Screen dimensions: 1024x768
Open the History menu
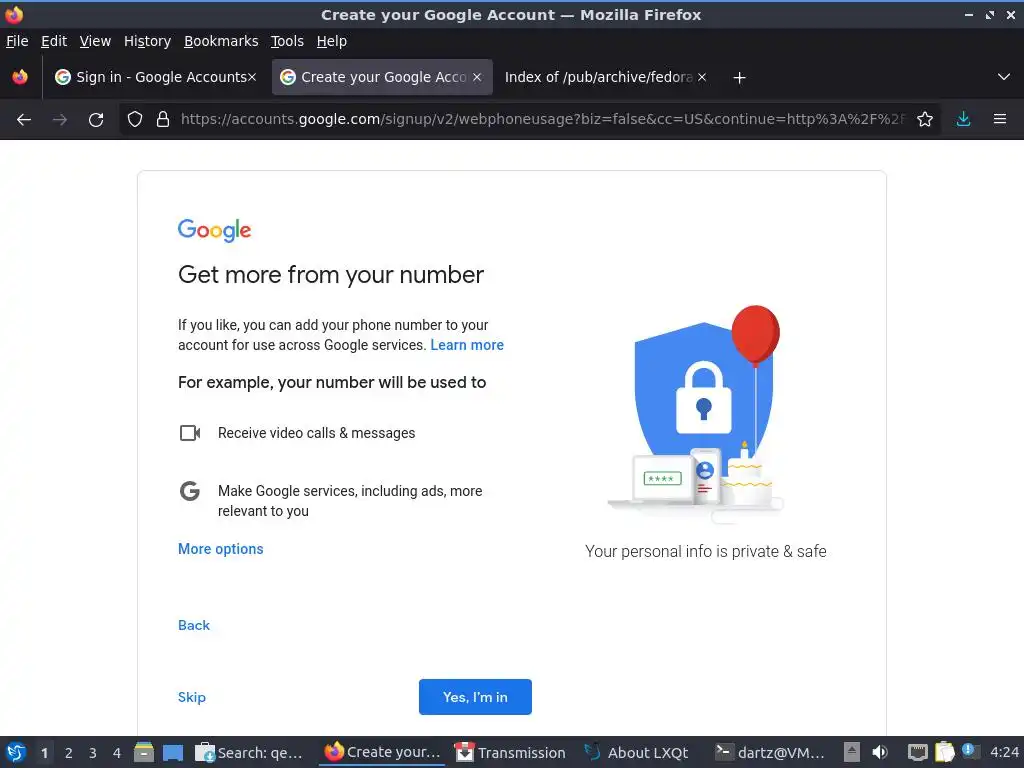click(x=147, y=41)
